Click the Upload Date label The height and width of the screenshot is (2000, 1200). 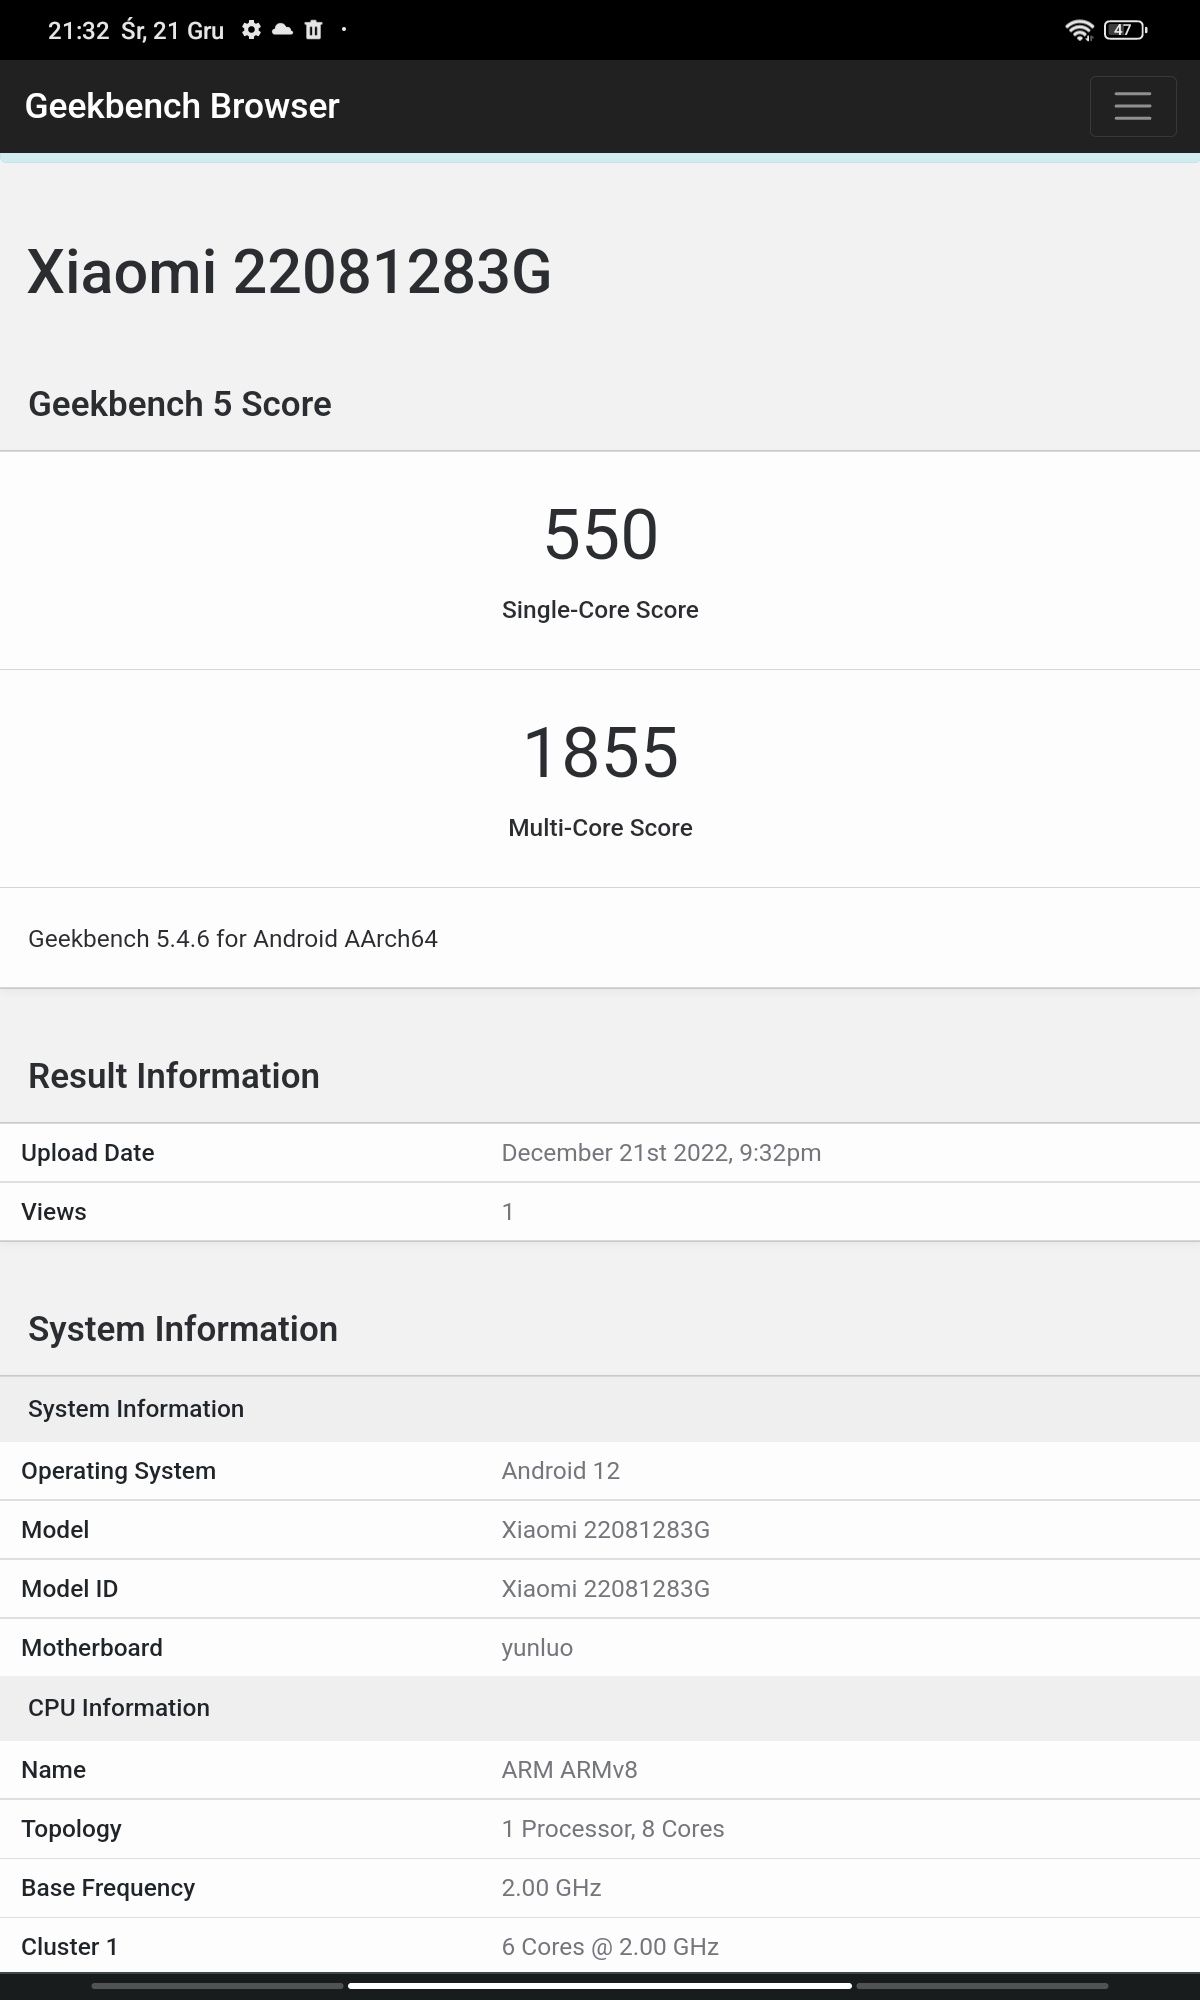[88, 1153]
